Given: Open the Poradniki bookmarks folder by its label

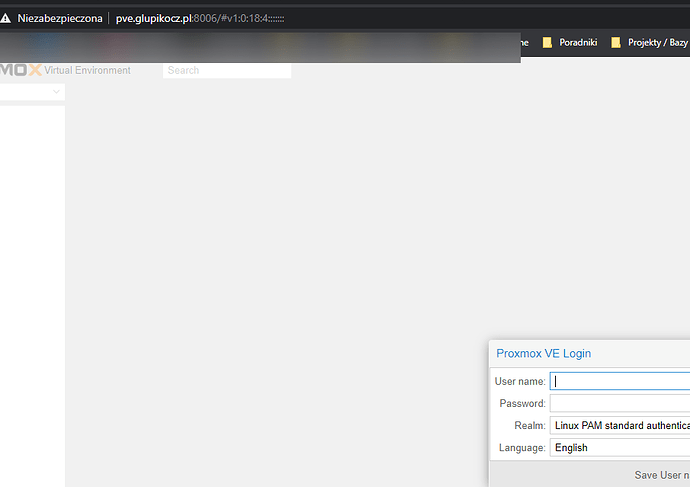Looking at the screenshot, I should (x=579, y=43).
